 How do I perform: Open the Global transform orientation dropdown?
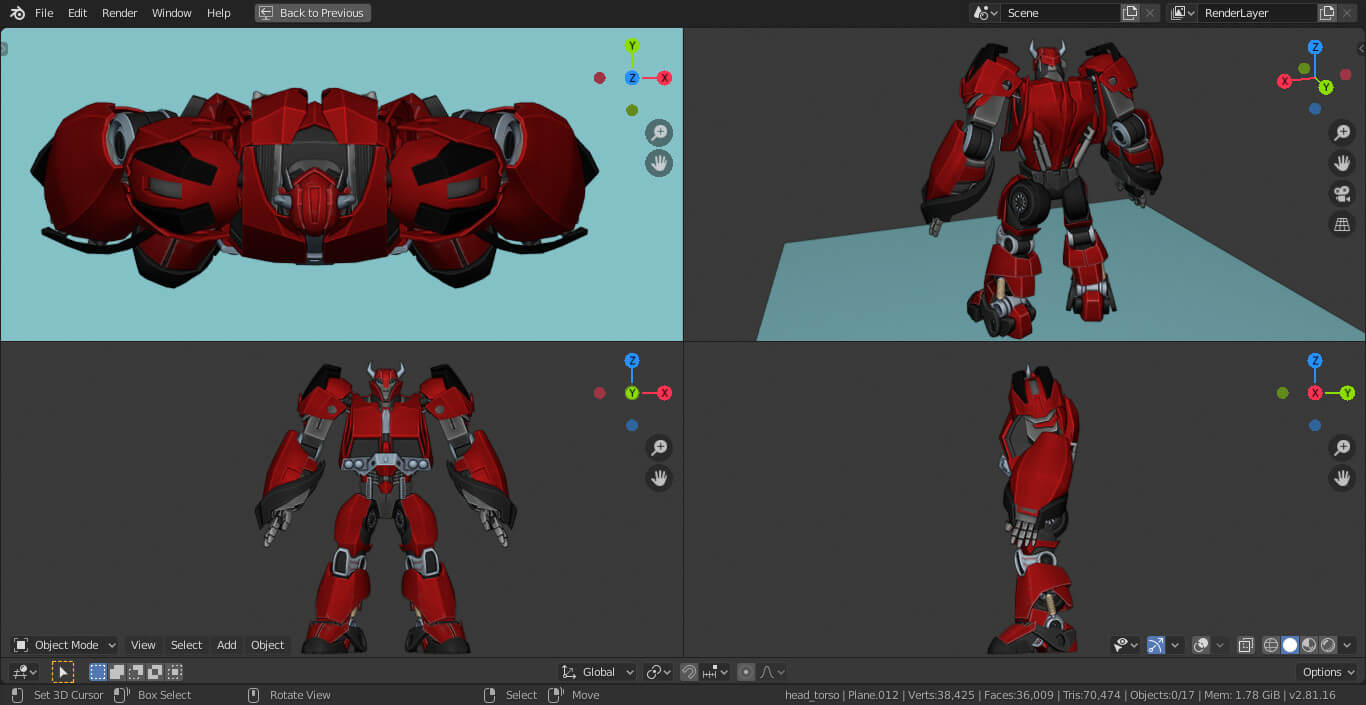click(598, 672)
